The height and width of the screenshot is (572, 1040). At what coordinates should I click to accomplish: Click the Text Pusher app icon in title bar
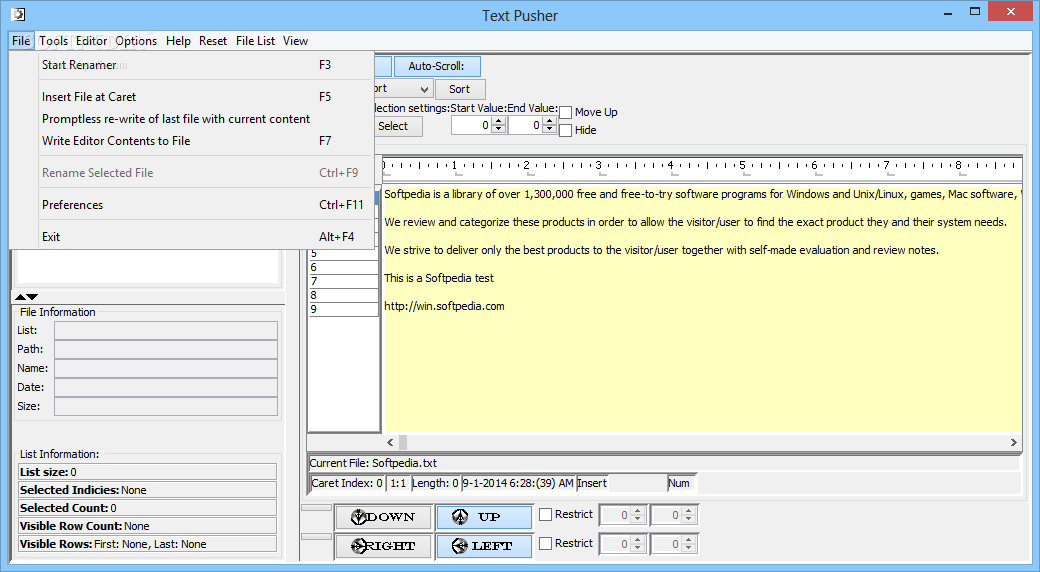tap(19, 14)
